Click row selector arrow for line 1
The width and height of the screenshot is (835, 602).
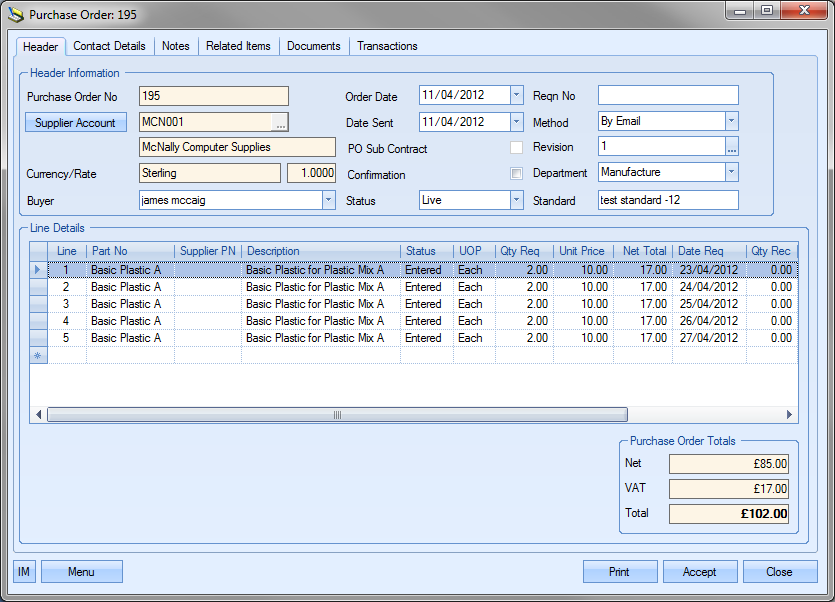pyautogui.click(x=38, y=270)
